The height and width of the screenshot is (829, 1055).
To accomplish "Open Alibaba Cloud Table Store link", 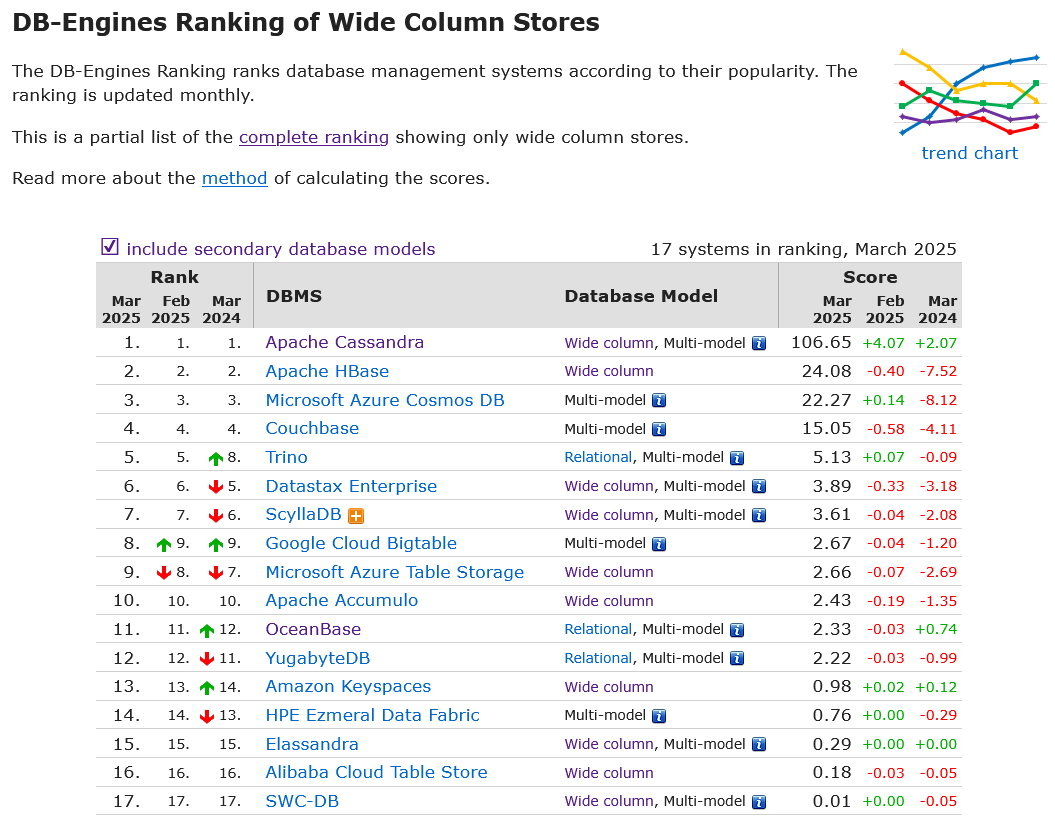I will pos(376,773).
